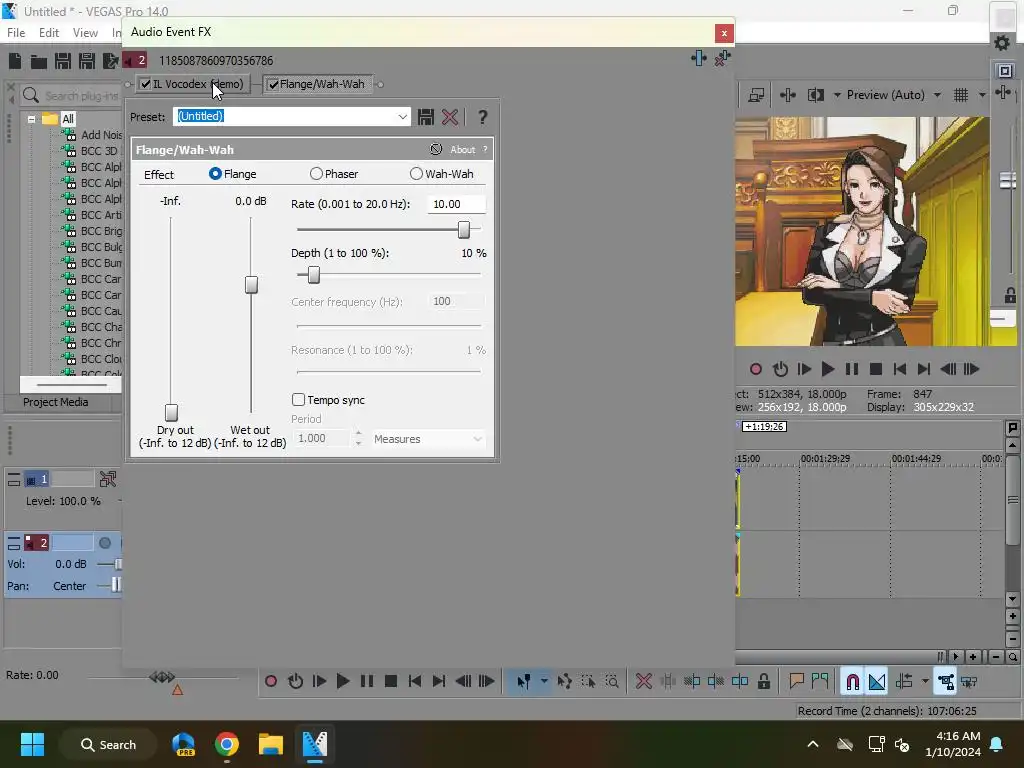Open Google Chrome from the taskbar
The width and height of the screenshot is (1024, 768).
[x=227, y=744]
